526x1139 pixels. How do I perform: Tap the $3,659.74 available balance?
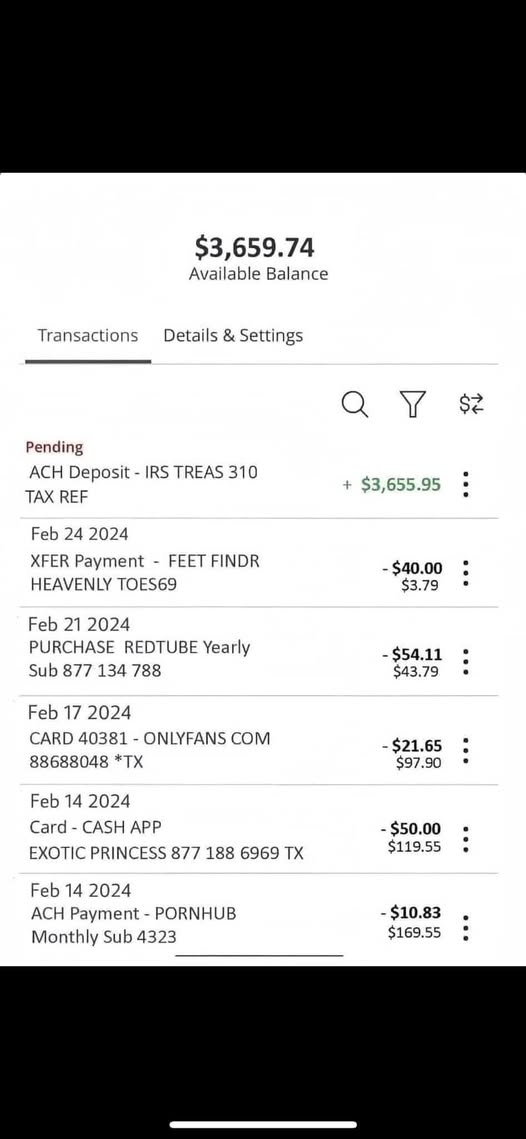click(254, 248)
